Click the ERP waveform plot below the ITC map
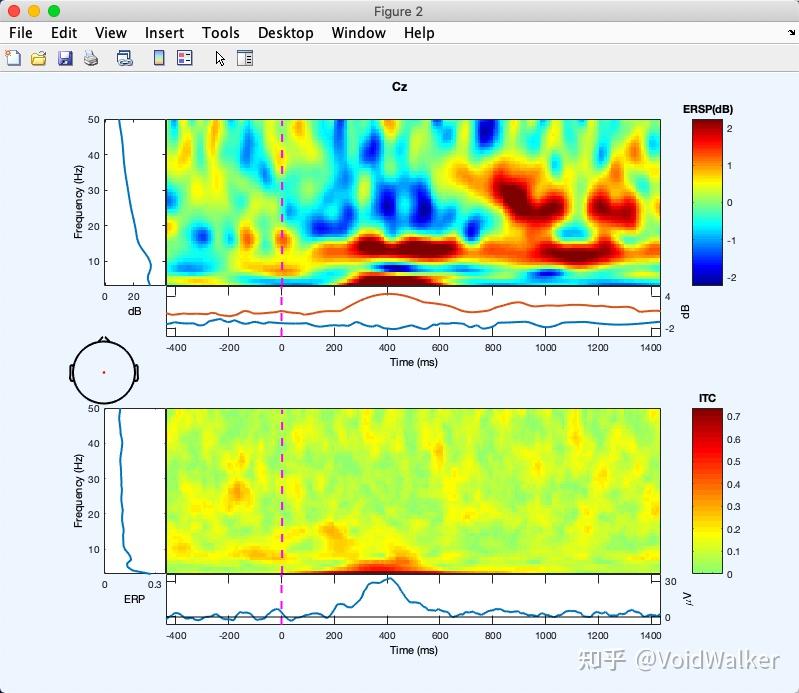Viewport: 799px width, 693px height. 413,599
